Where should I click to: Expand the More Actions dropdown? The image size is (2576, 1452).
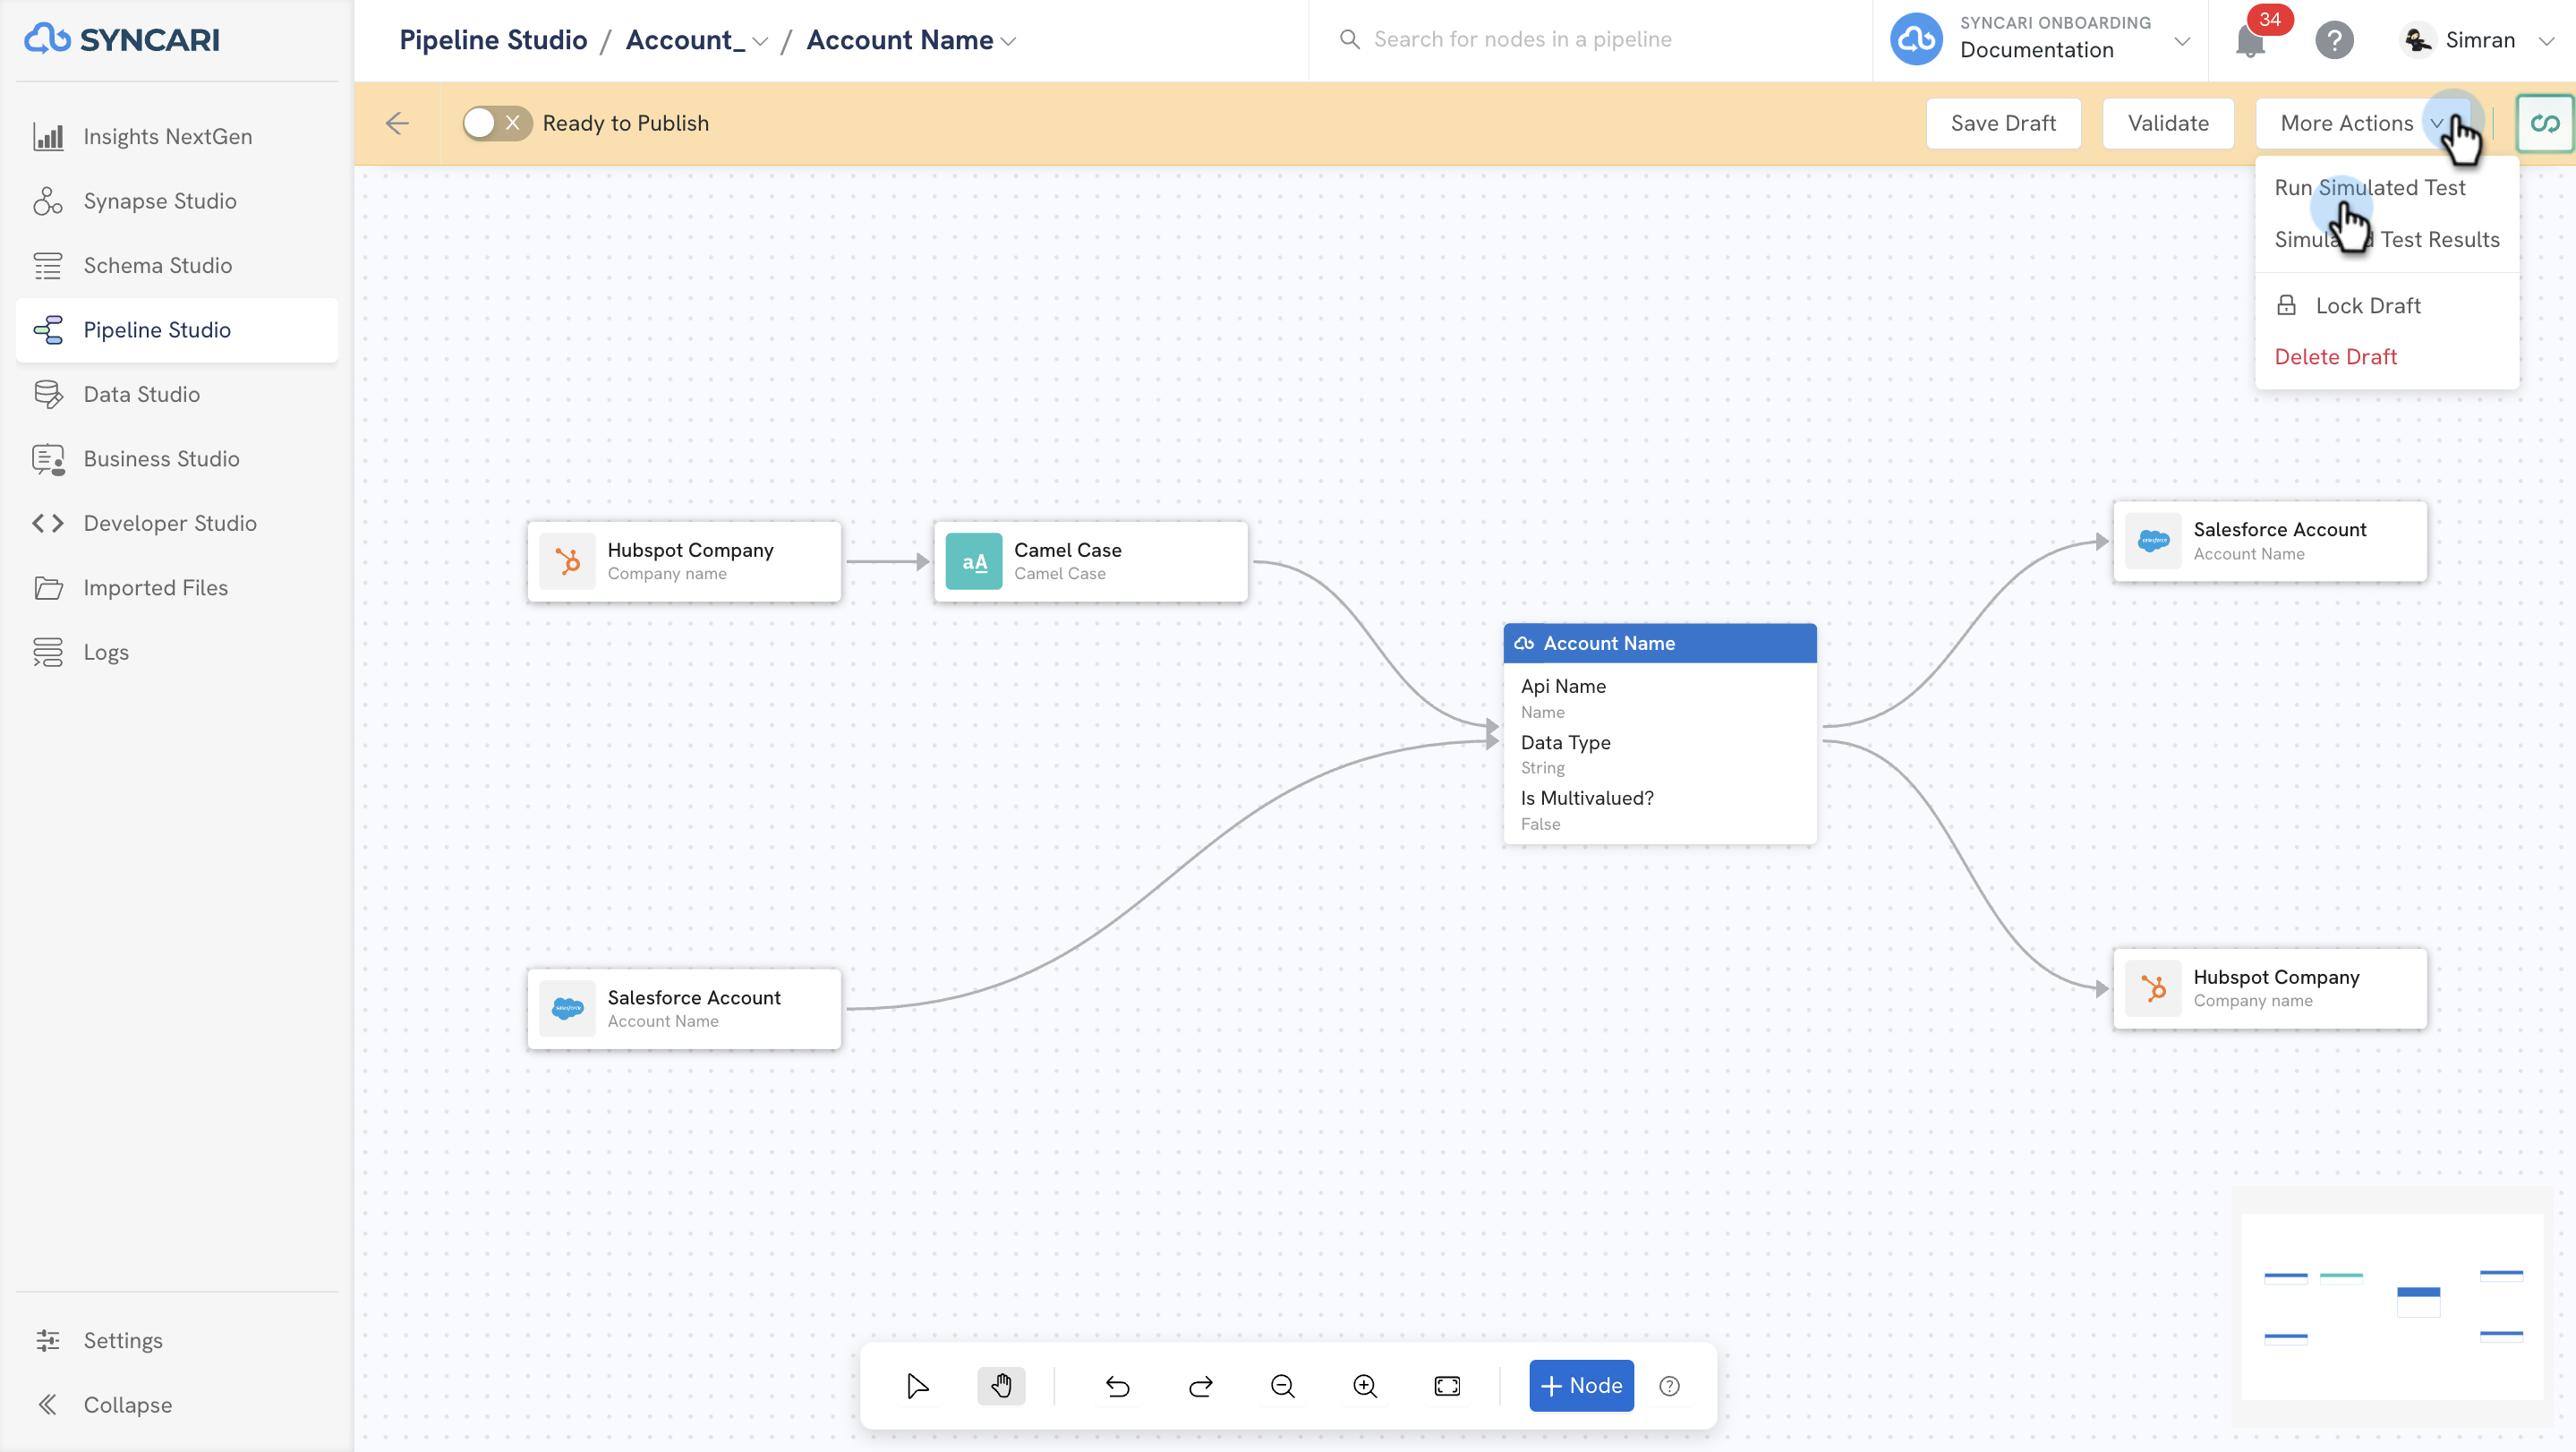(x=2363, y=123)
